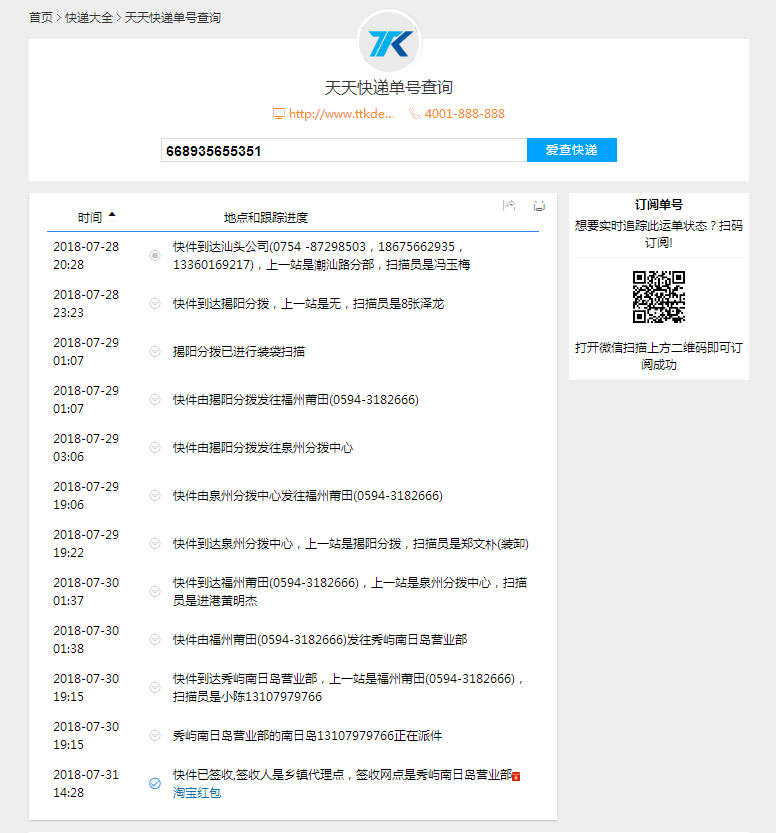Click the phone icon beside 4001-888-888

414,114
